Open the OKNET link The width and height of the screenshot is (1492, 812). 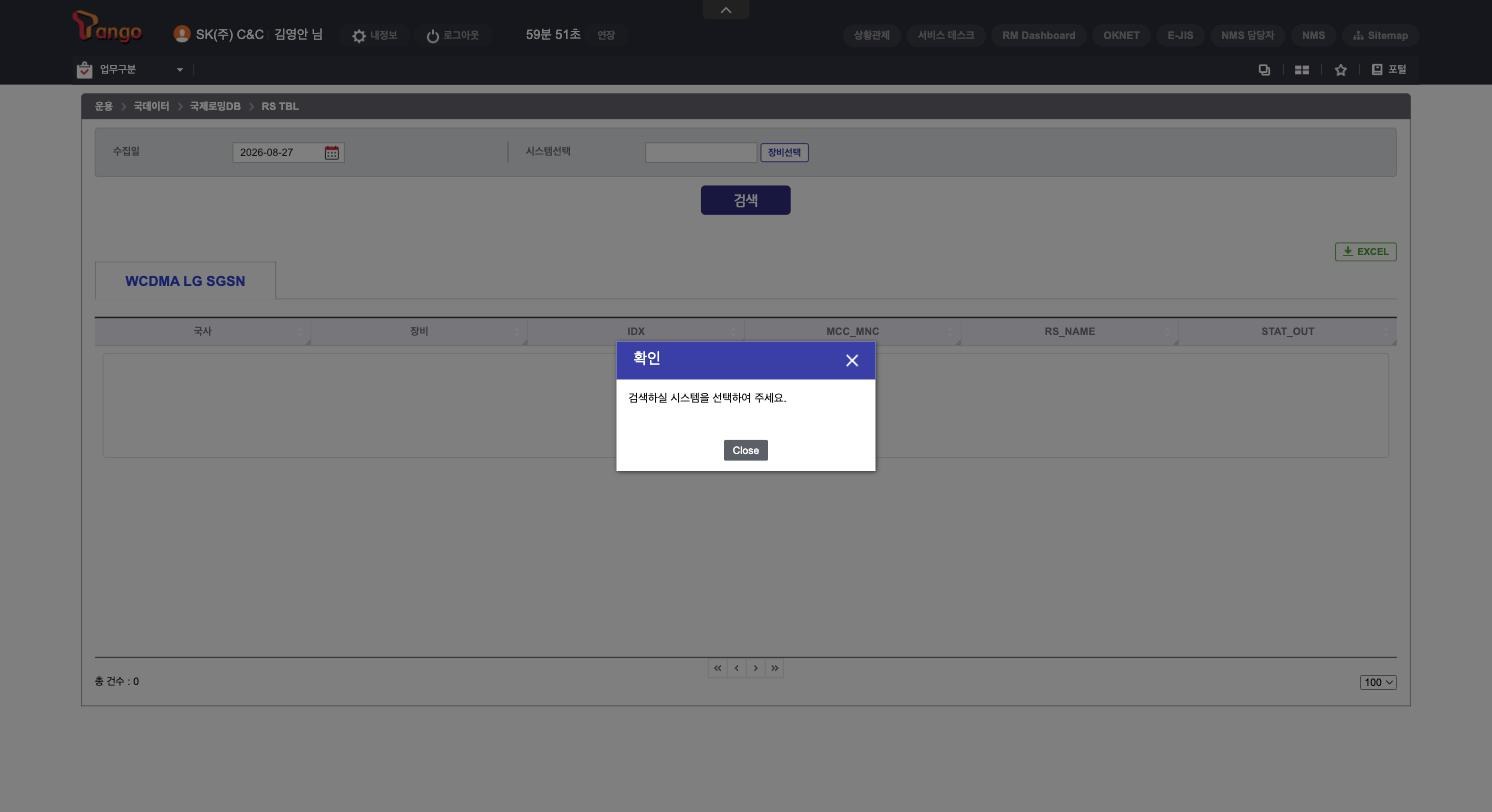pyautogui.click(x=1121, y=35)
